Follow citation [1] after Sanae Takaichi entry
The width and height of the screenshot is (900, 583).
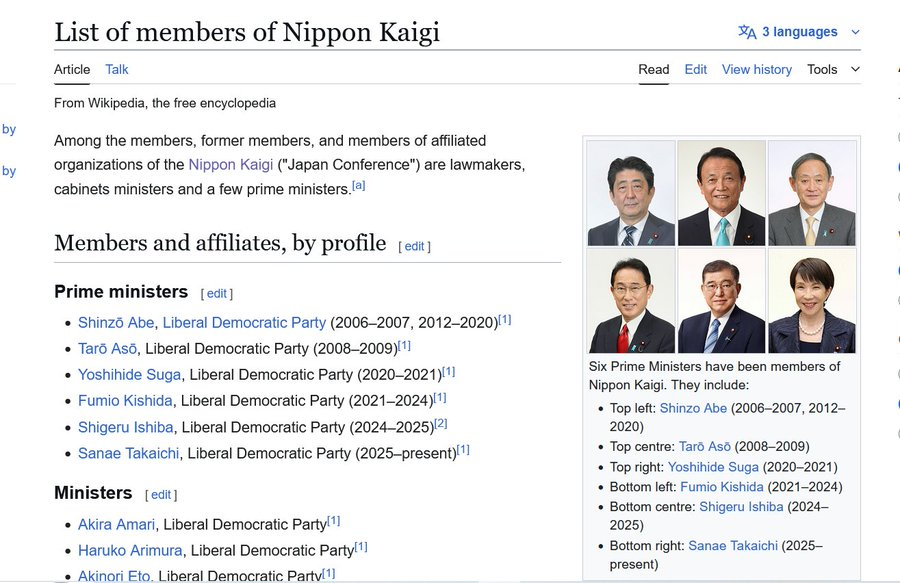point(463,450)
